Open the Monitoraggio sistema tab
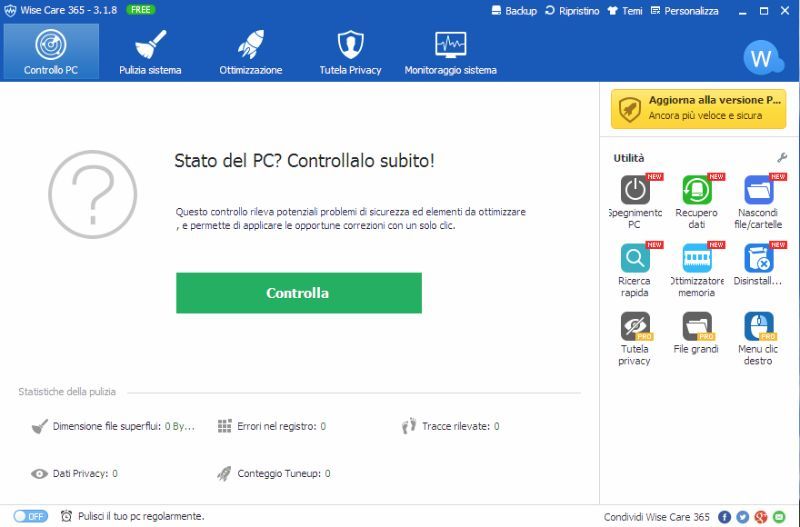 (451, 52)
